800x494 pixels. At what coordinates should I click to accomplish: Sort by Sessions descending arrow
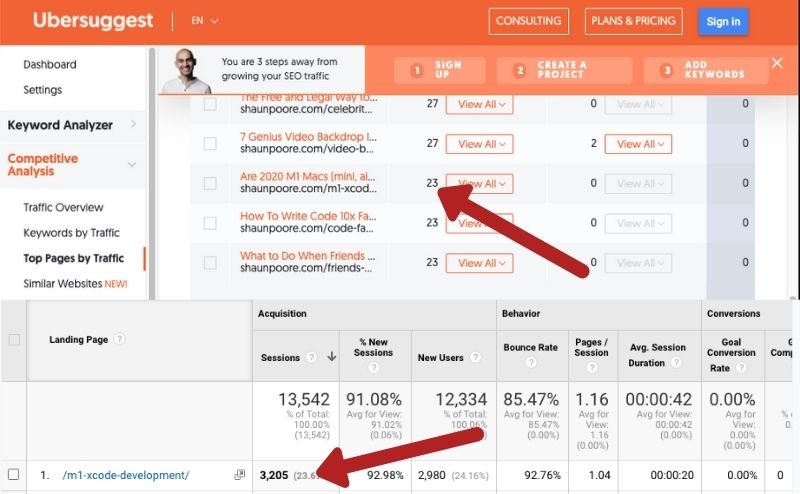(332, 357)
